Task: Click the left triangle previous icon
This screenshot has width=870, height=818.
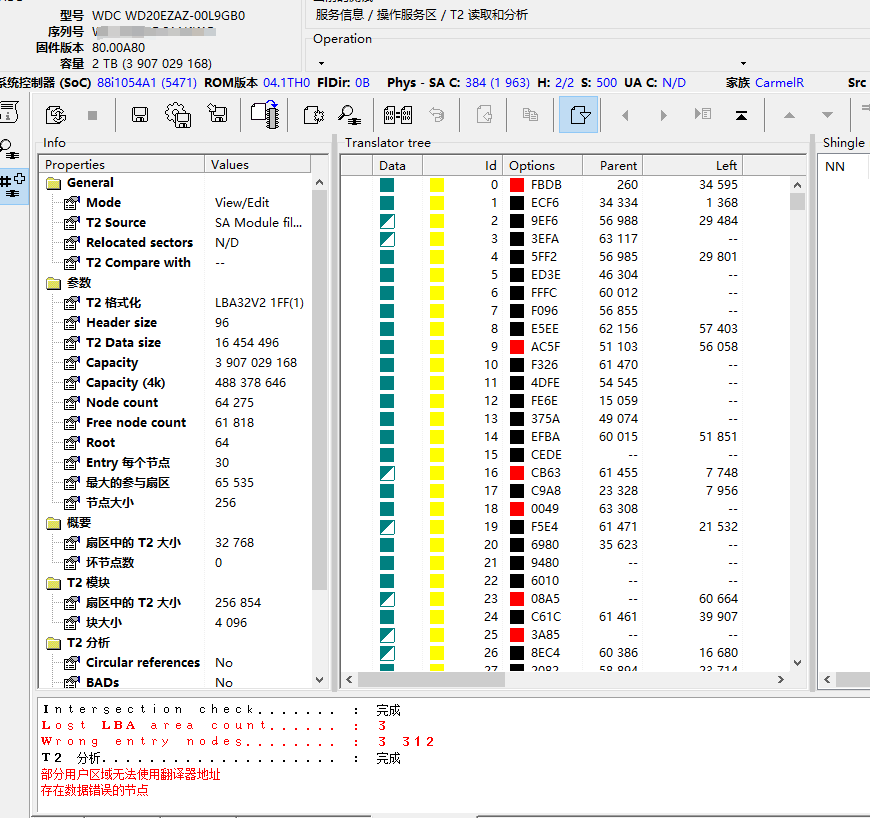Action: [625, 115]
